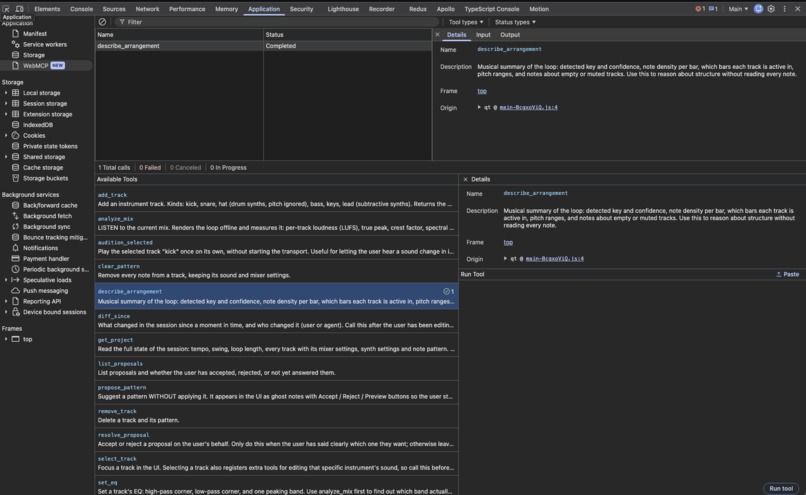Screen dimensions: 806x495
Task: Close the upper call details pane
Action: (437, 35)
